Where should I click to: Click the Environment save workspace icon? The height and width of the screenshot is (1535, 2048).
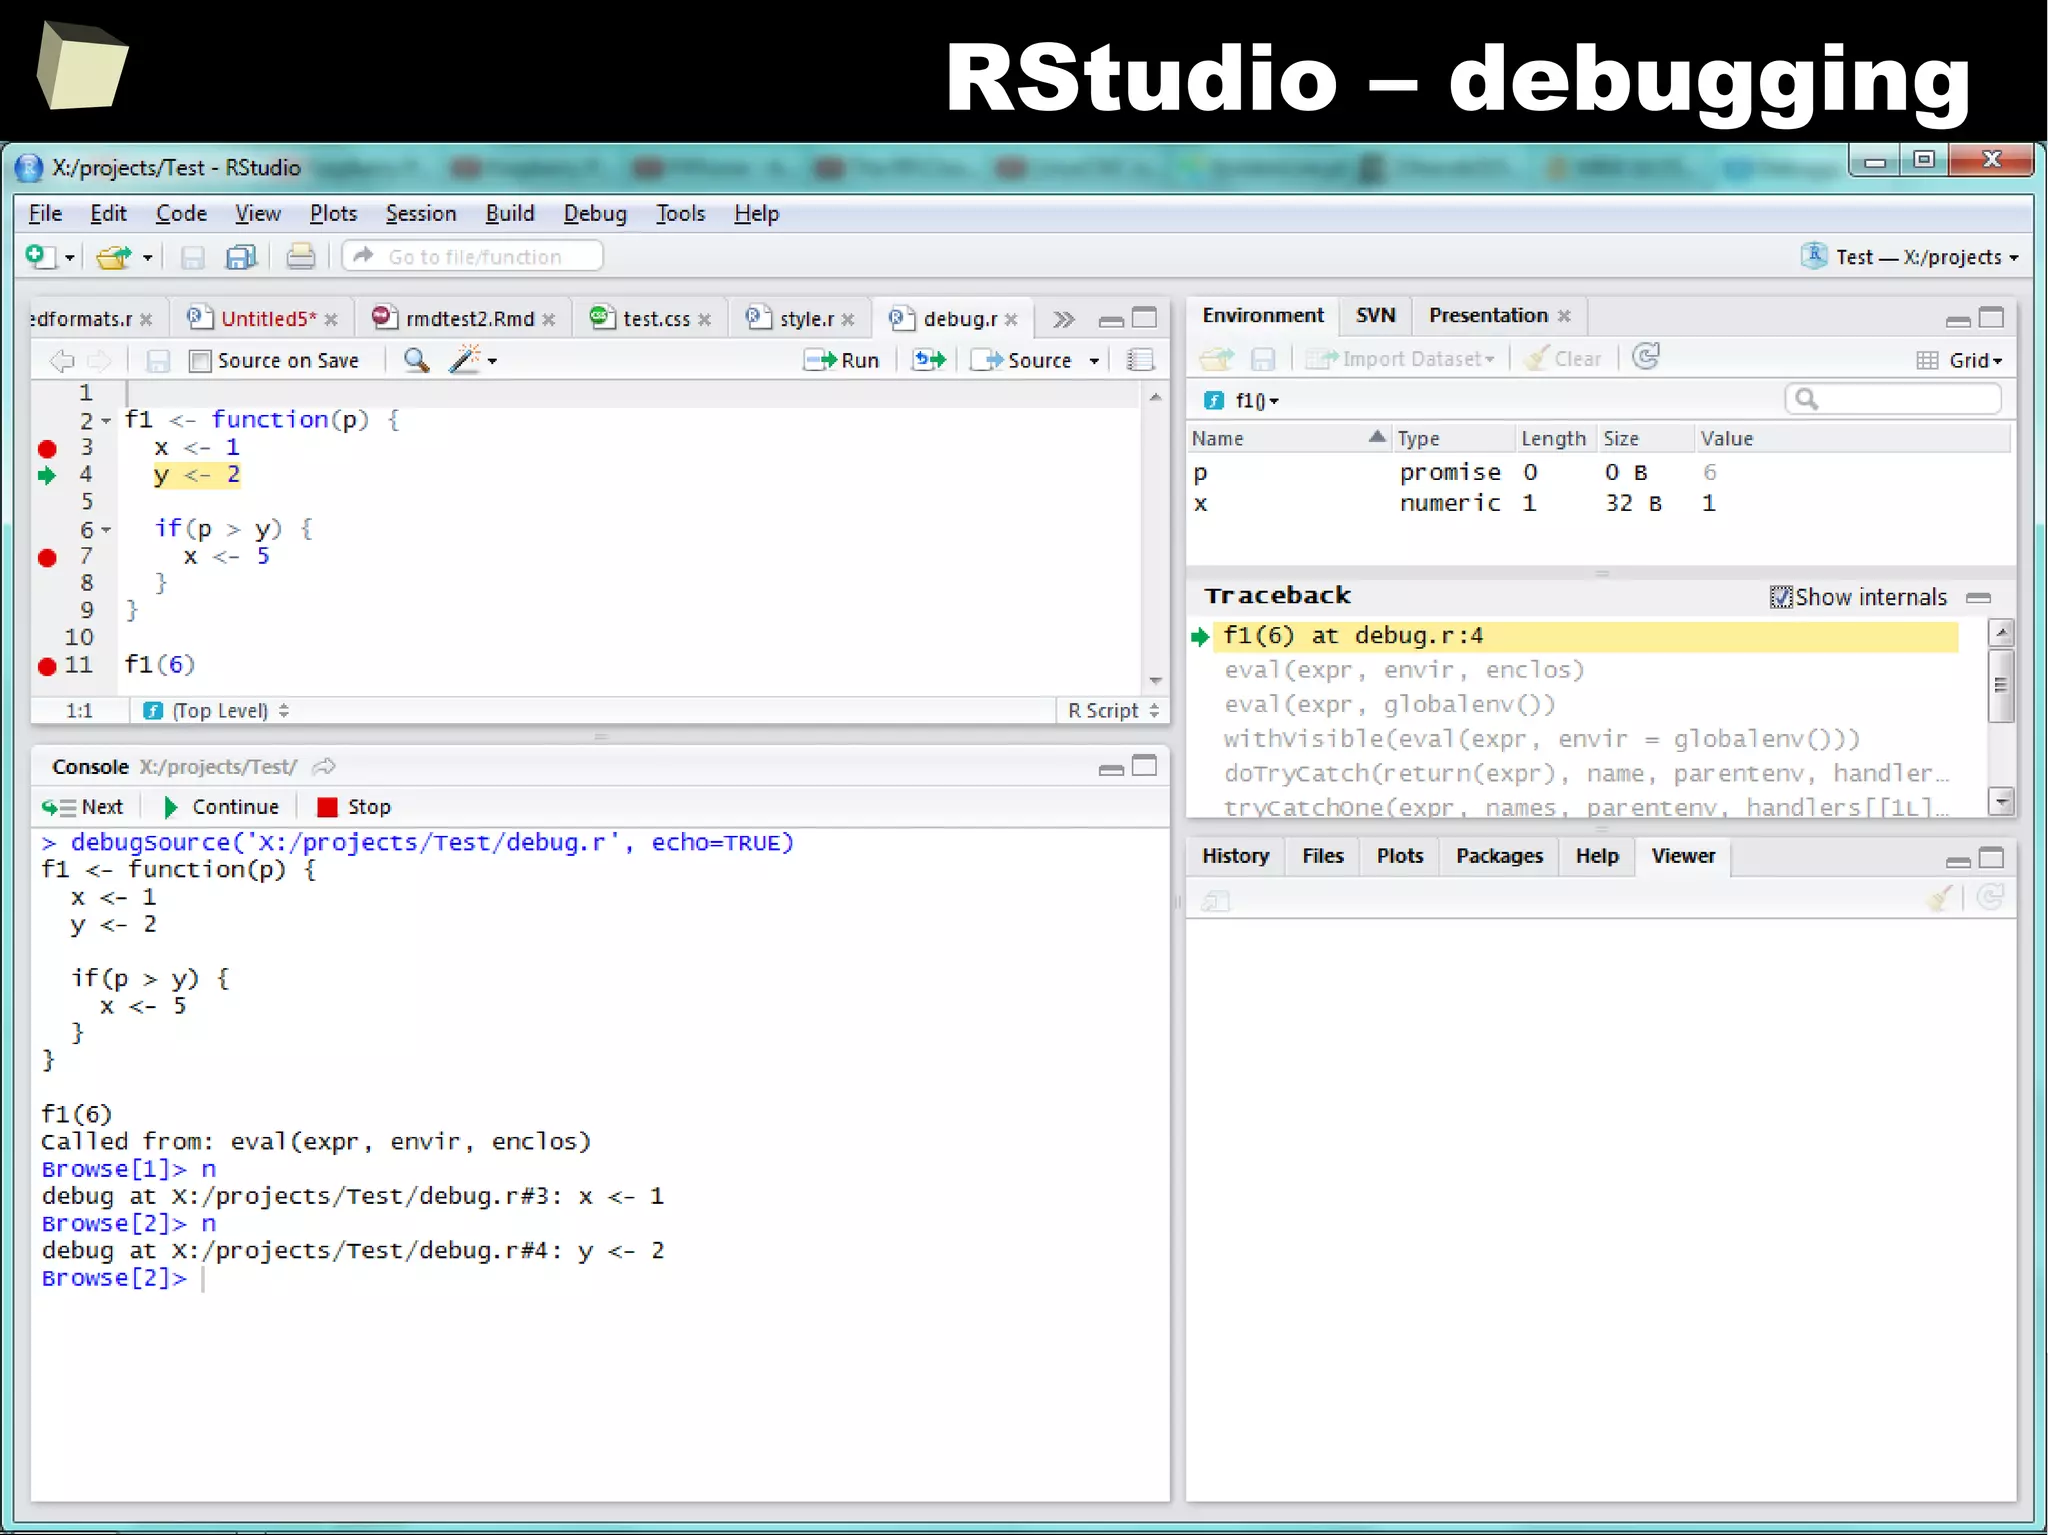1263,359
